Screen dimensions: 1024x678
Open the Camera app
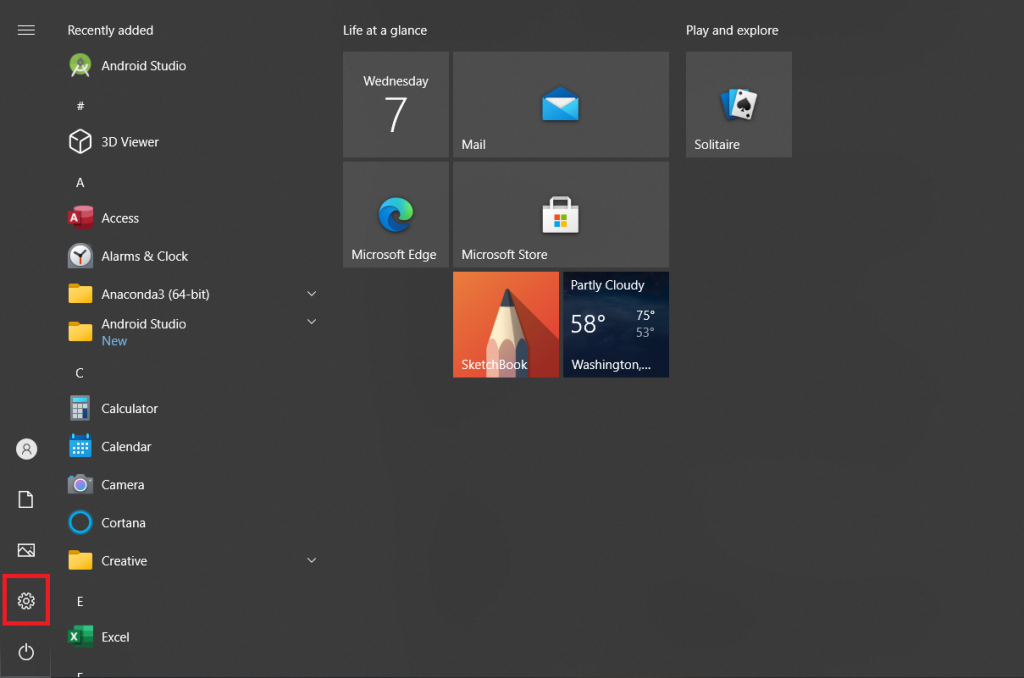click(122, 485)
